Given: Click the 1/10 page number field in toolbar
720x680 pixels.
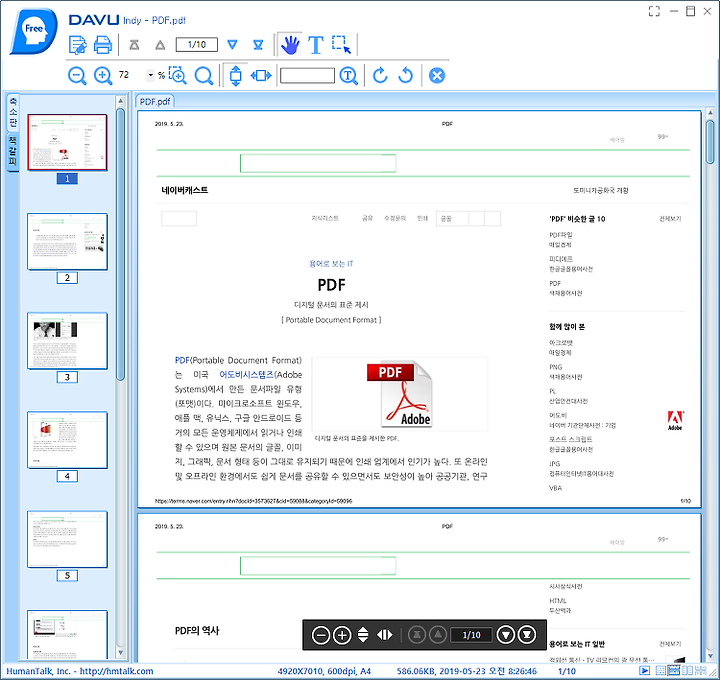Looking at the screenshot, I should click(197, 45).
